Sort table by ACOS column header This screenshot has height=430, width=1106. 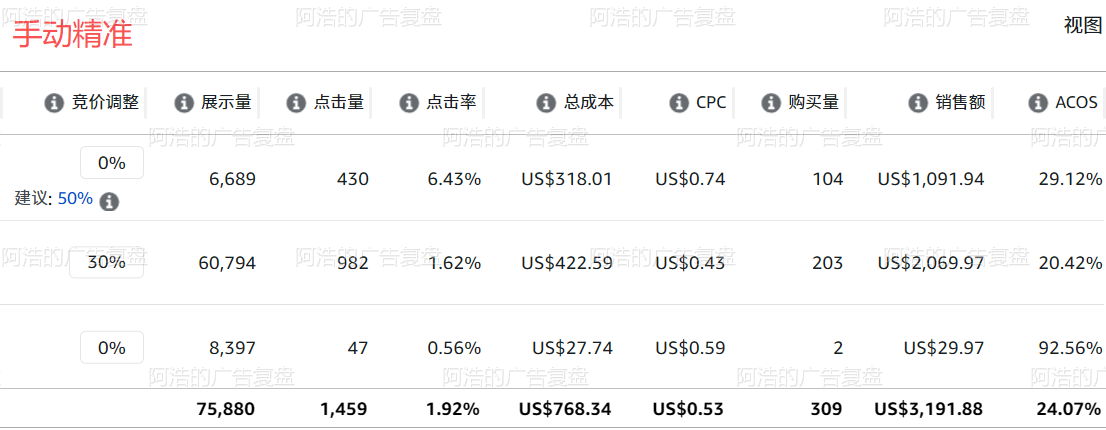pos(1076,103)
